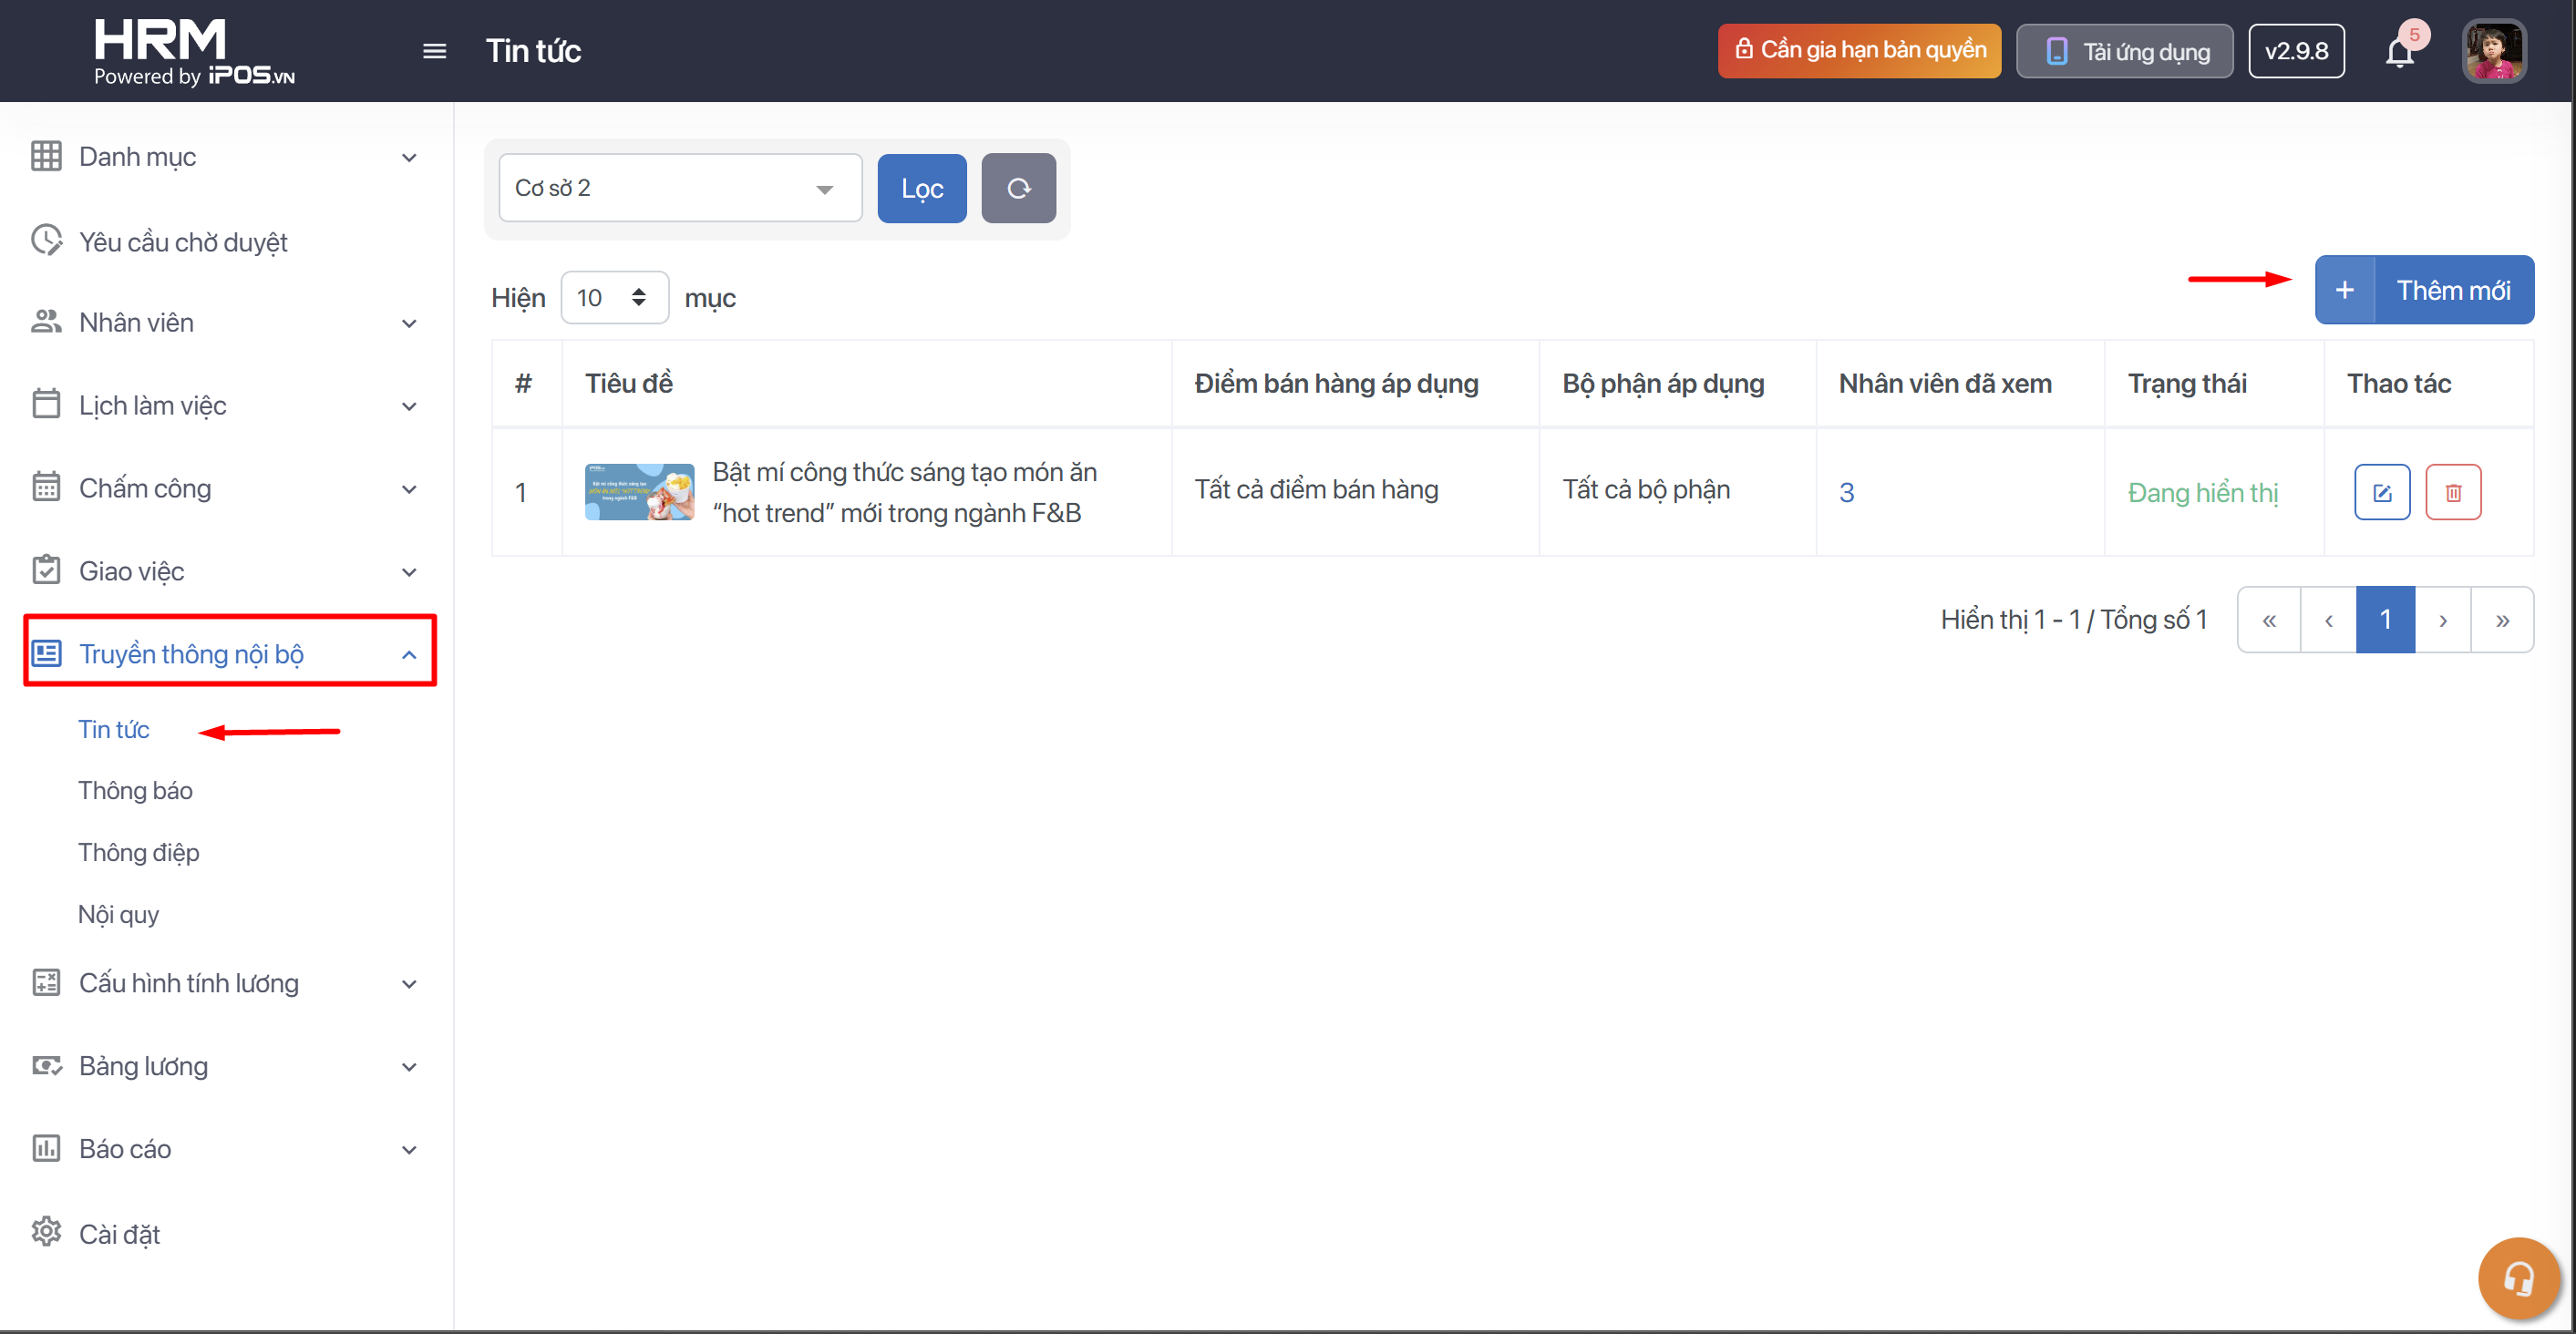
Task: Click the user avatar picture
Action: click(2494, 51)
